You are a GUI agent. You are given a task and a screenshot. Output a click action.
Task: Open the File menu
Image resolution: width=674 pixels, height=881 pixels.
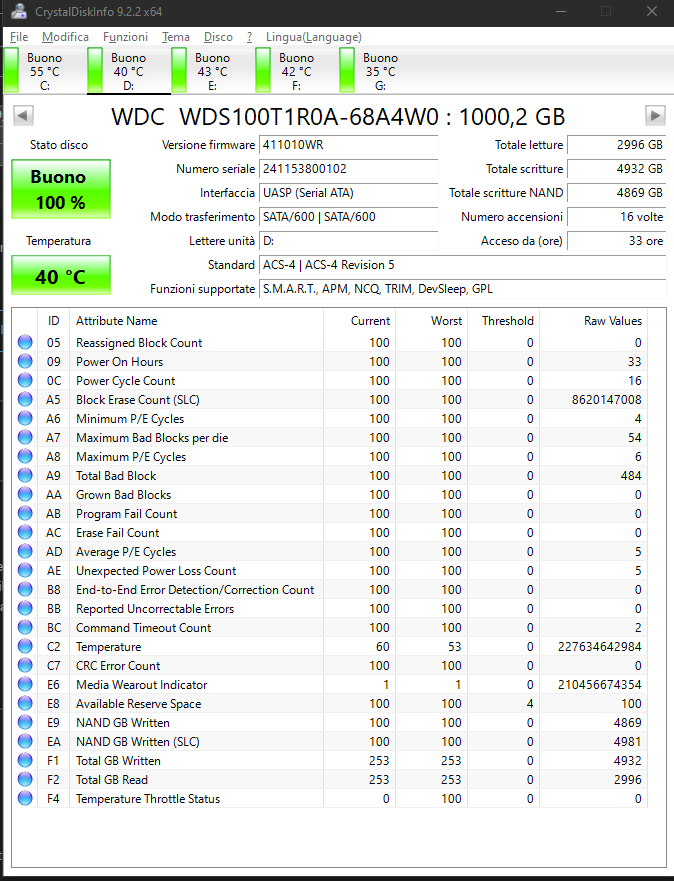click(x=19, y=37)
